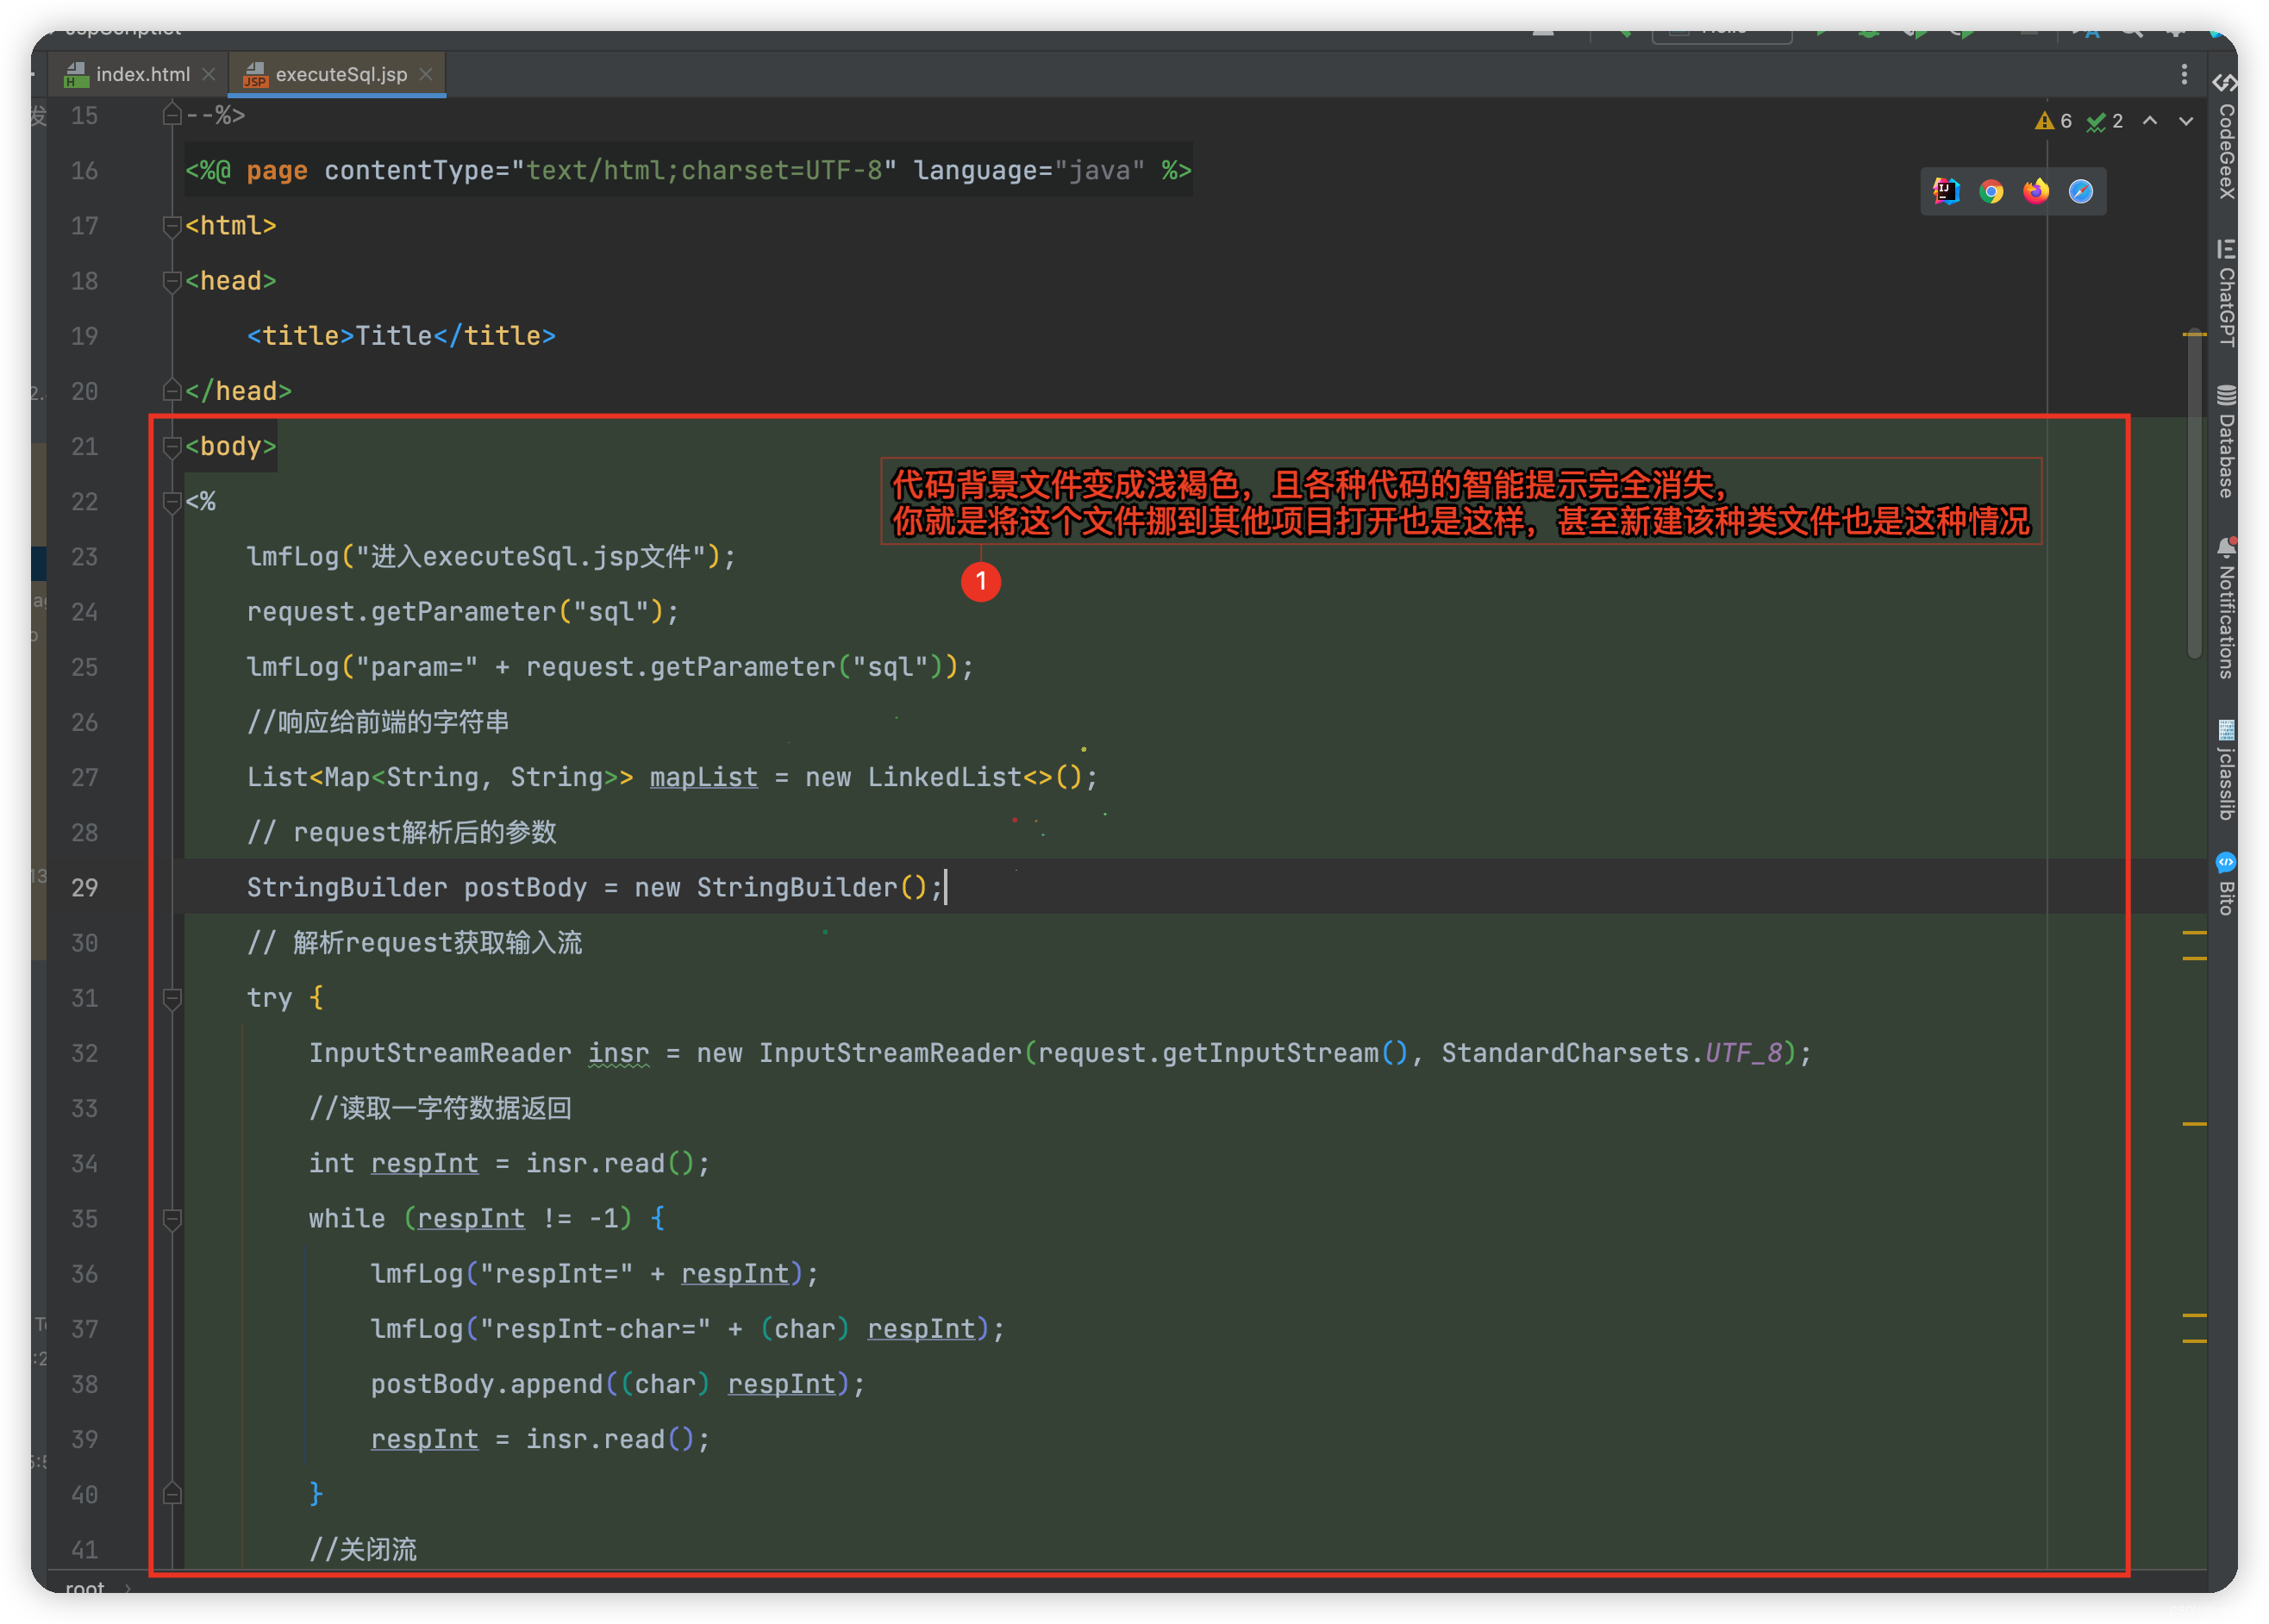Click 'postBody.append' on line 38
This screenshot has height=1624, width=2269.
487,1385
